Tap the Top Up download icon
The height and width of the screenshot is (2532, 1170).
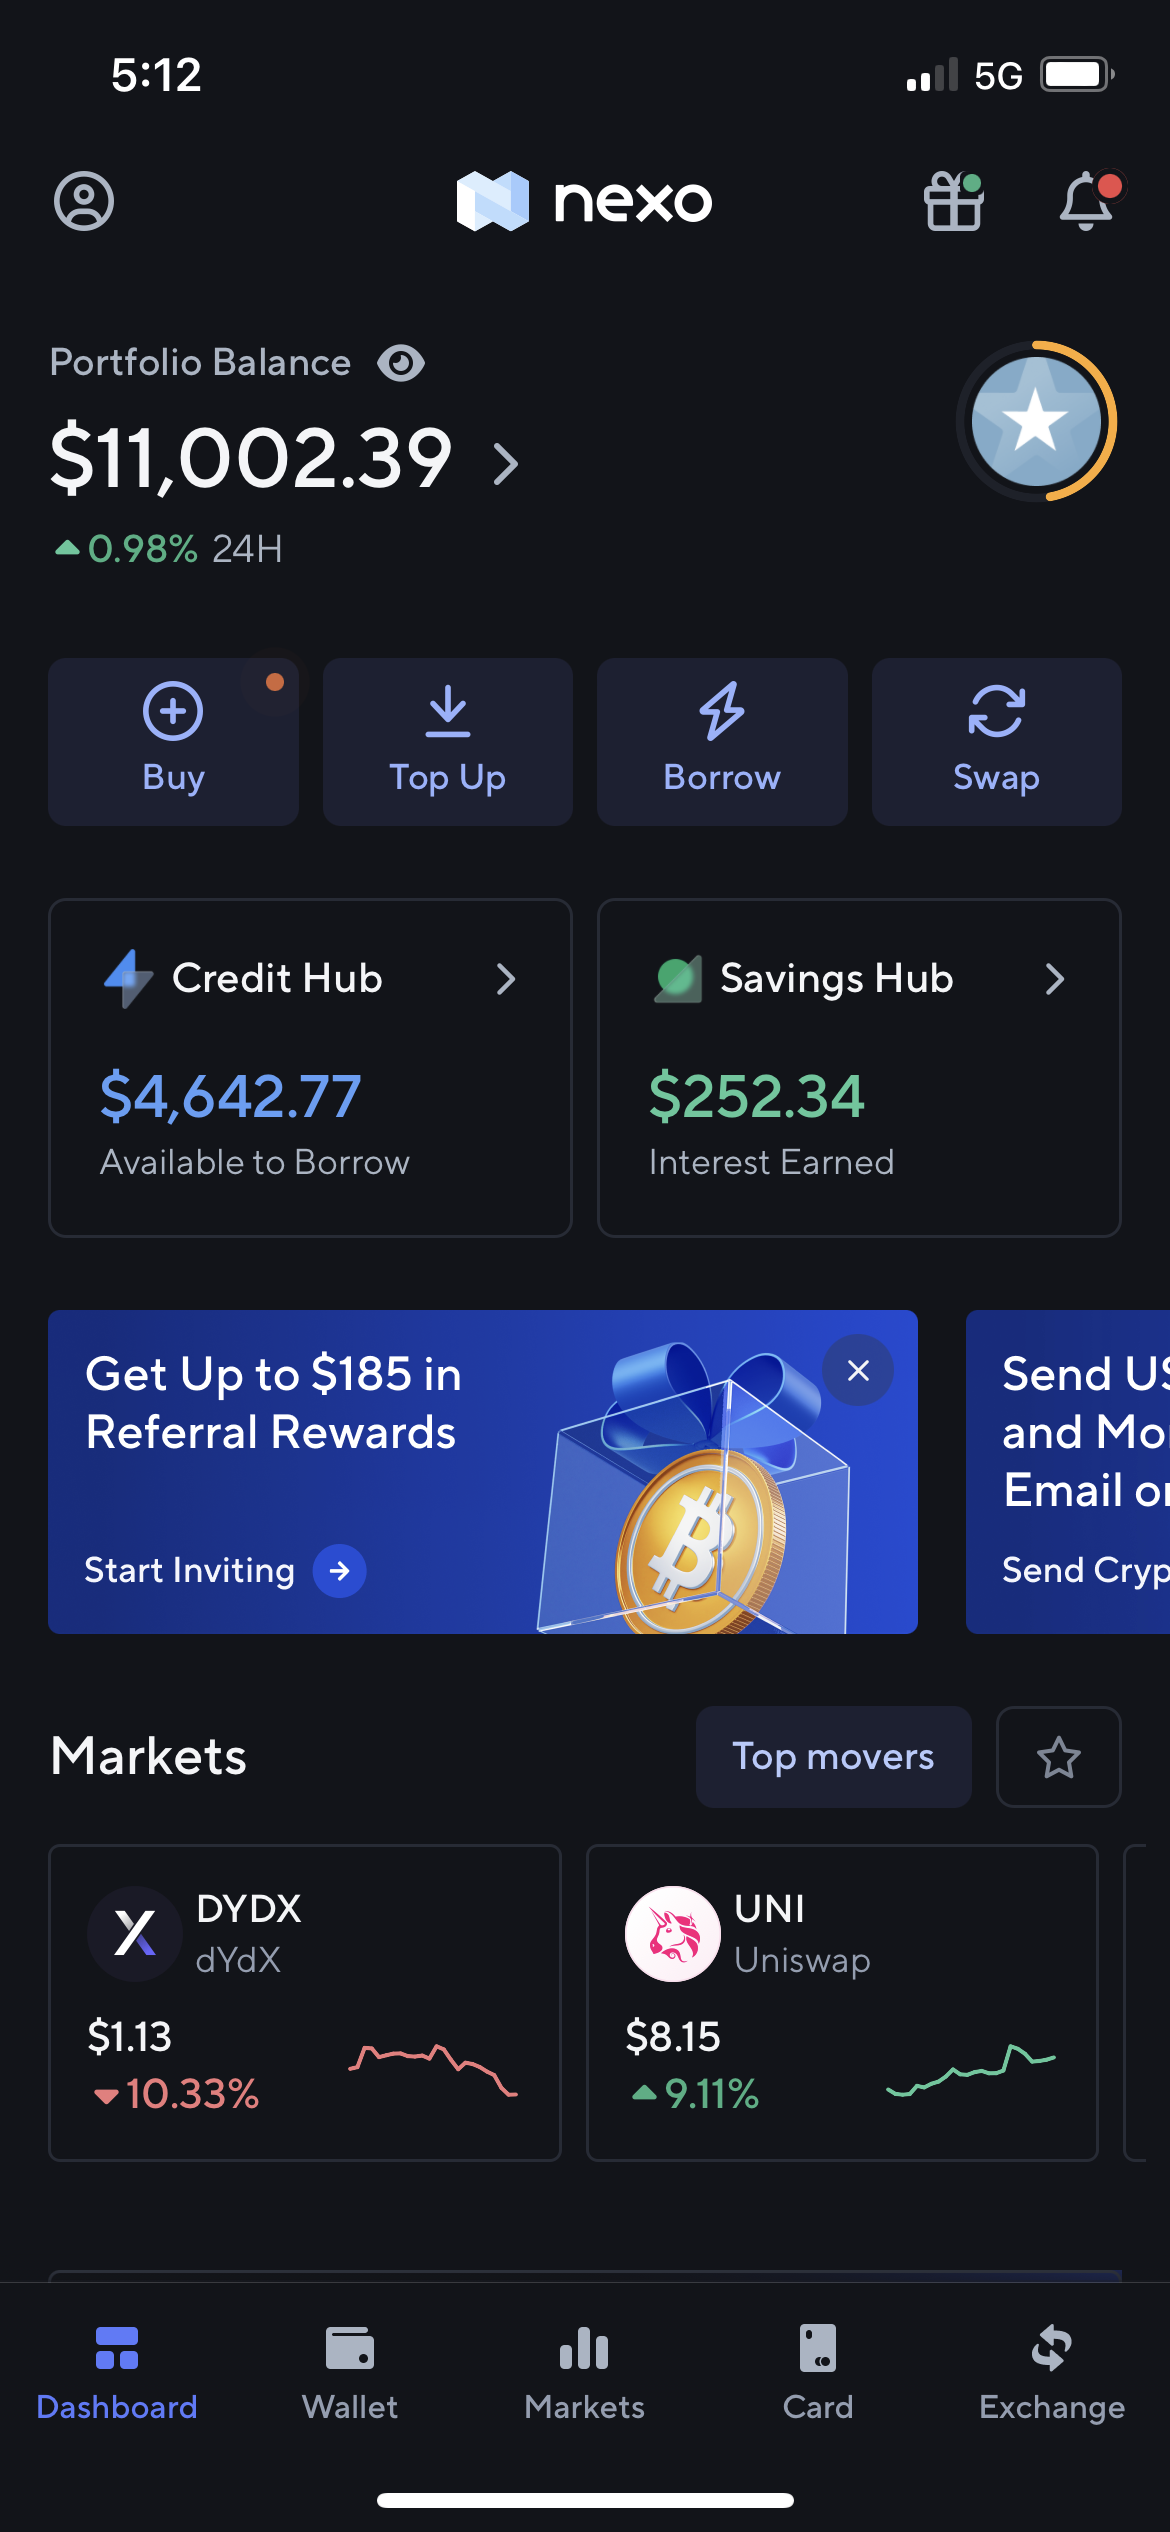click(x=448, y=711)
